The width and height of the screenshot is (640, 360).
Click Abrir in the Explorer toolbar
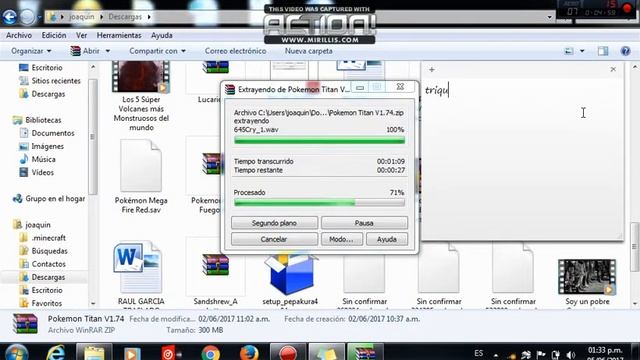[85, 51]
